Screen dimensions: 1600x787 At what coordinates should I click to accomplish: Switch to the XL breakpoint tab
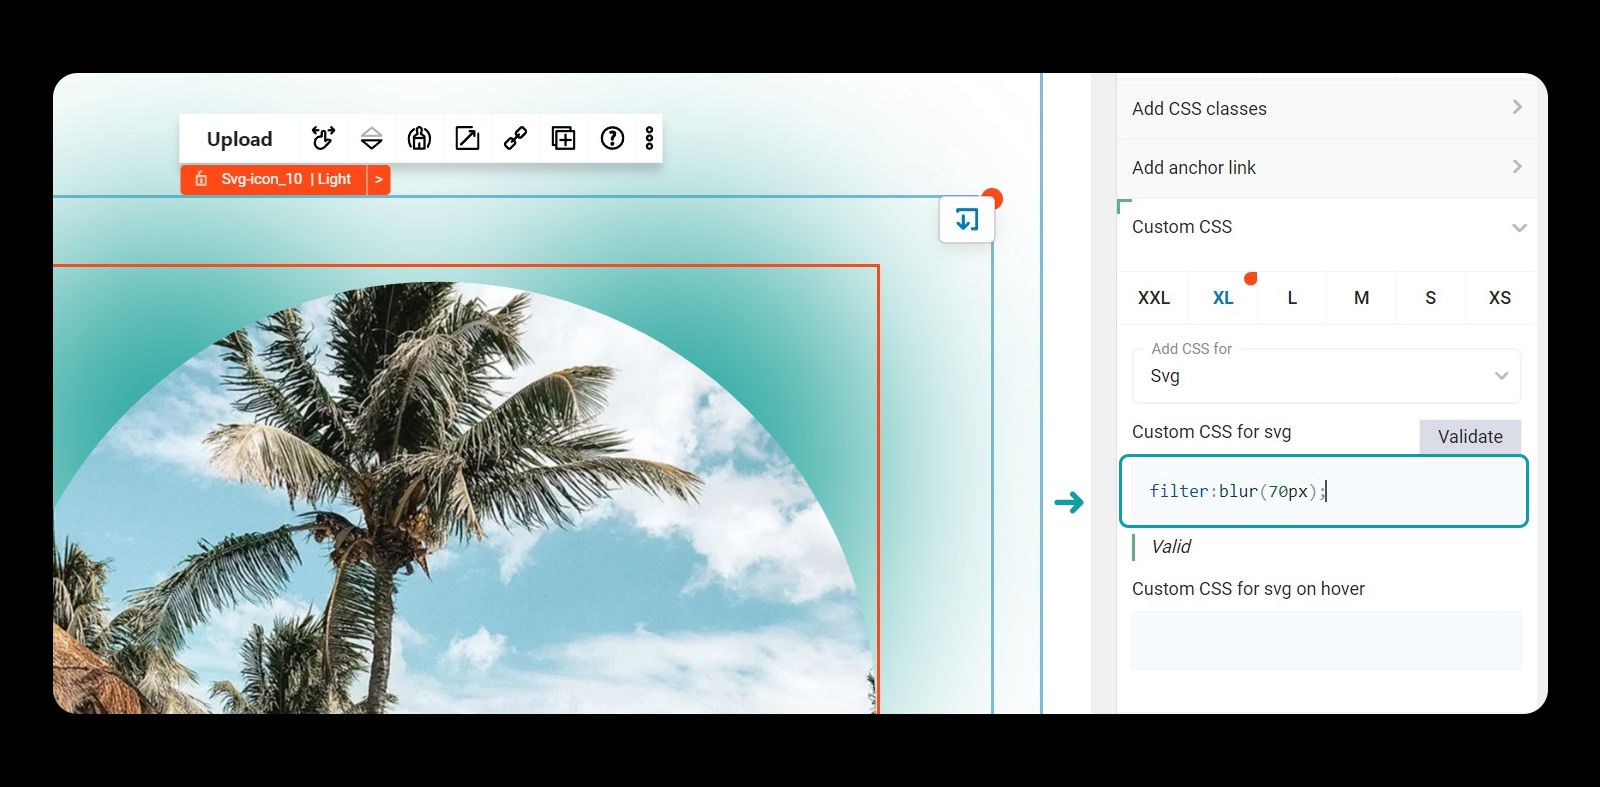point(1223,298)
